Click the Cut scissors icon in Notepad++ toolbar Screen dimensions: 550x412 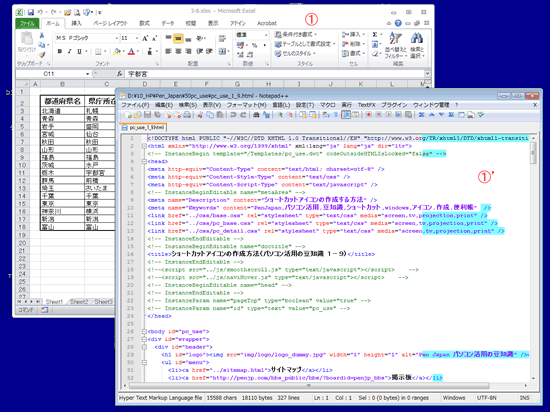coord(200,115)
